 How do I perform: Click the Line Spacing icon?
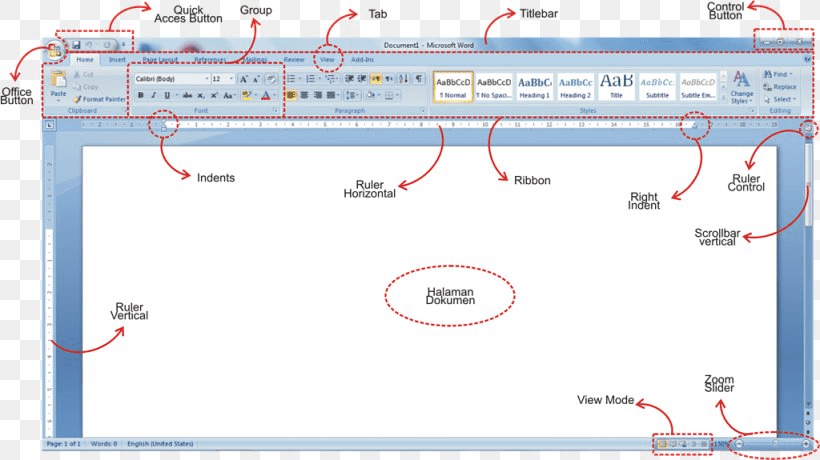[351, 95]
